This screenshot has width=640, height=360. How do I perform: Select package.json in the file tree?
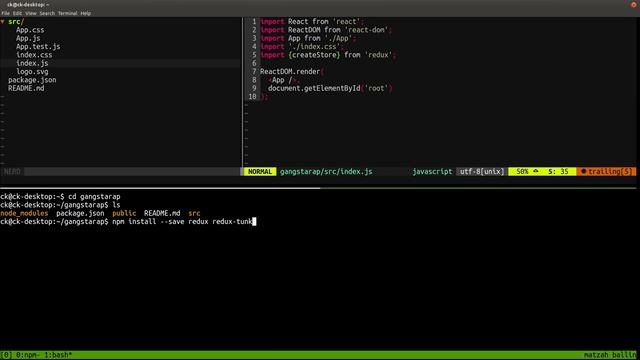[x=32, y=80]
